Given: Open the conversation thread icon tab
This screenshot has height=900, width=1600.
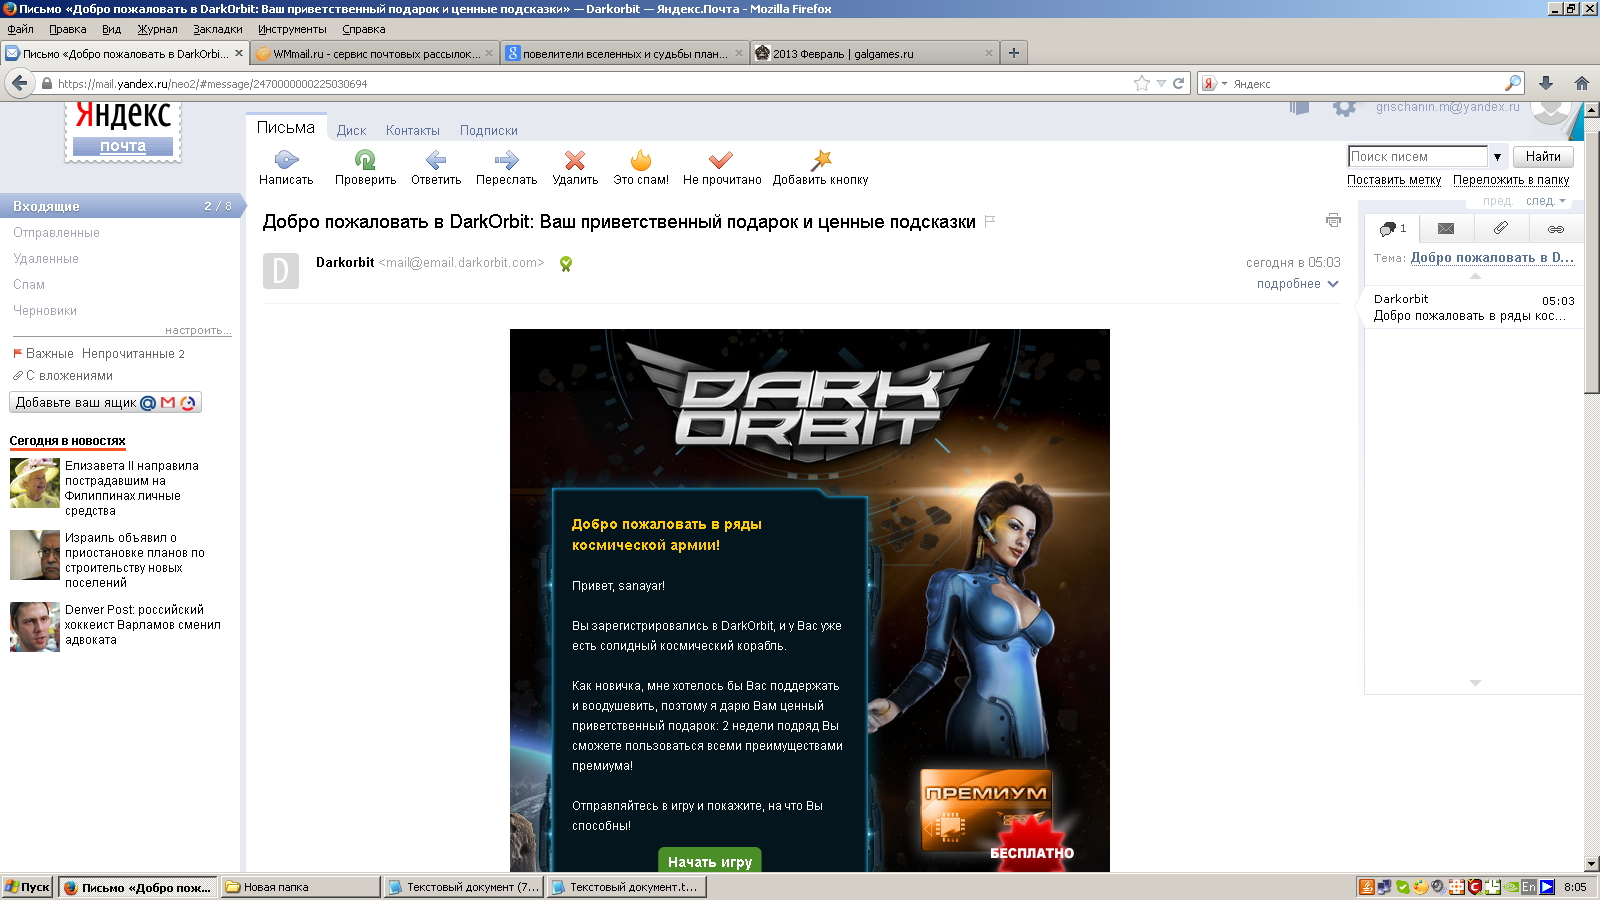Looking at the screenshot, I should click(1392, 229).
